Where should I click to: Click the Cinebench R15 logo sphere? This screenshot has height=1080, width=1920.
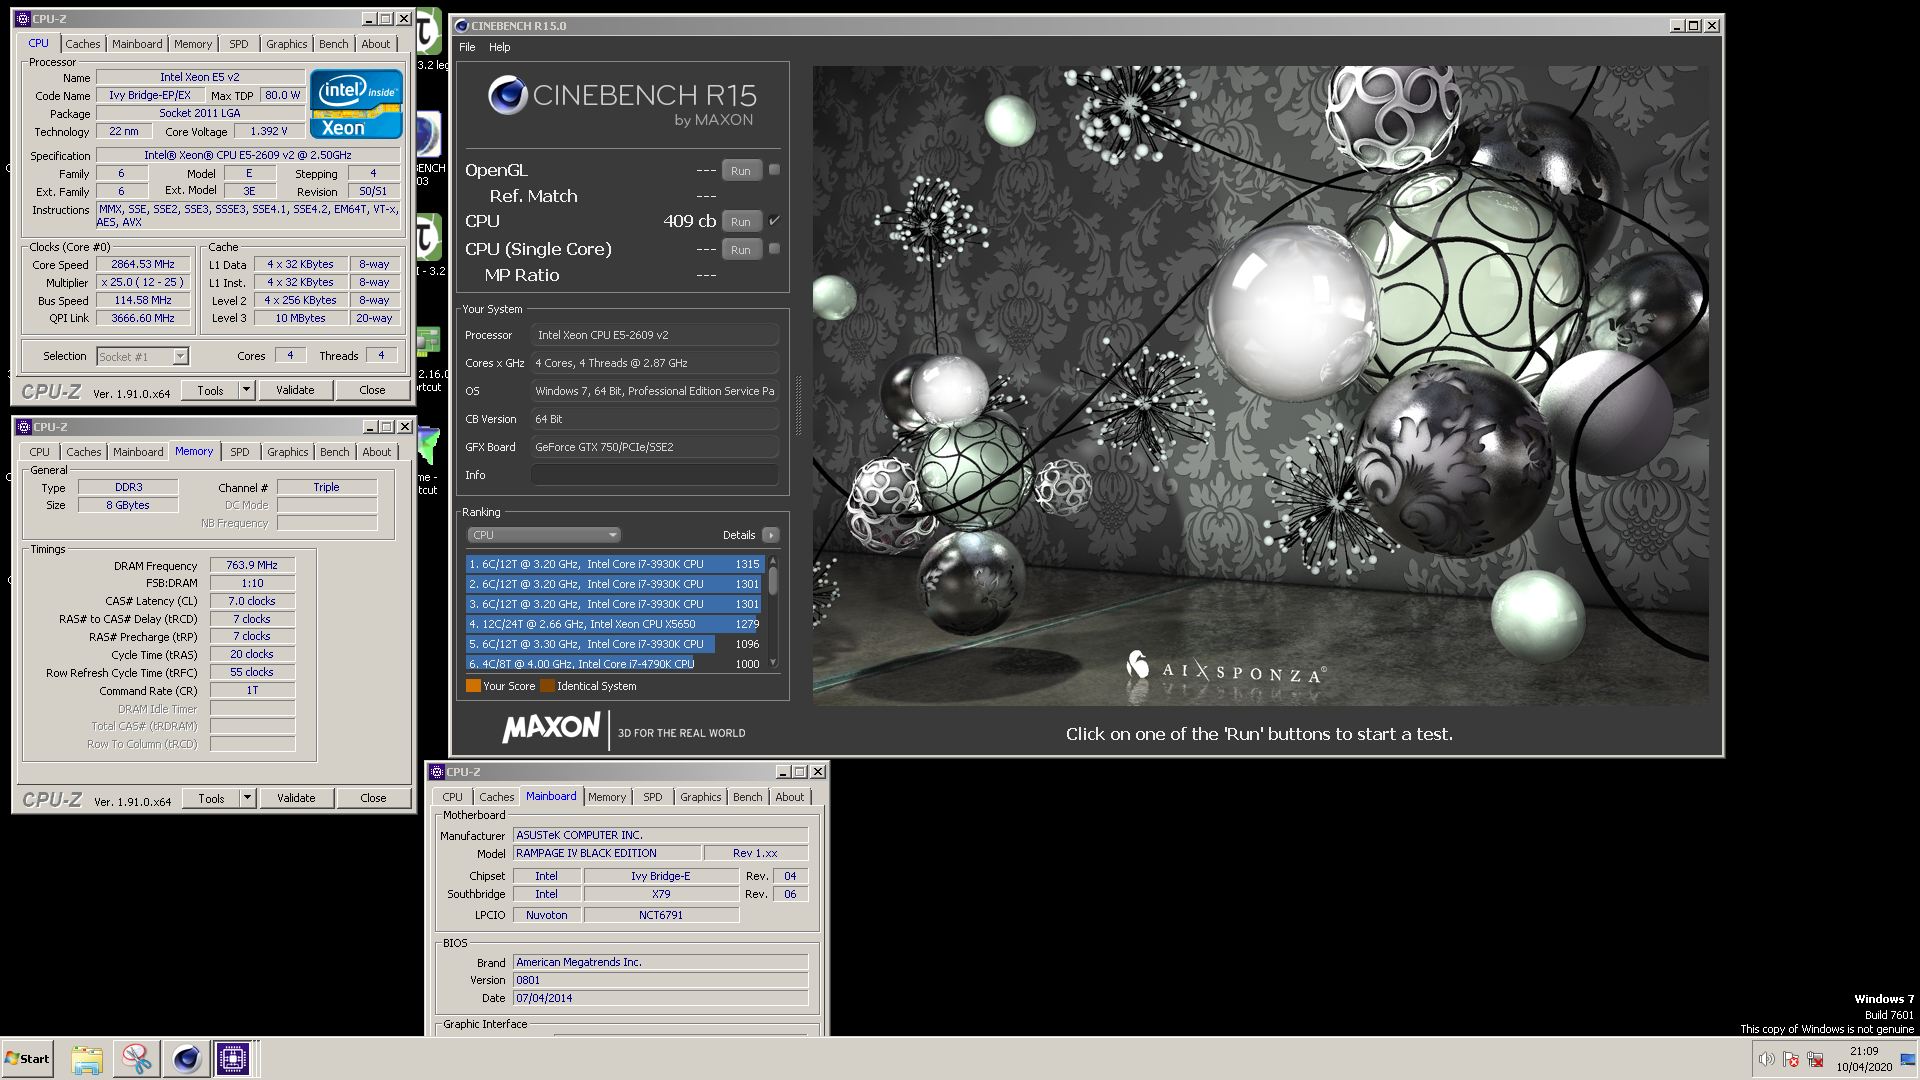508,96
